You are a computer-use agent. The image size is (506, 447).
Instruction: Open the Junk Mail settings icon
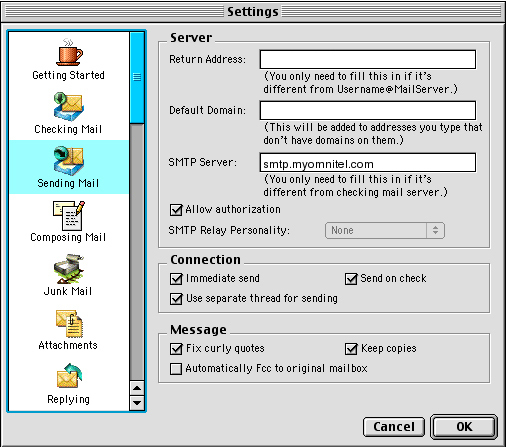click(x=69, y=269)
